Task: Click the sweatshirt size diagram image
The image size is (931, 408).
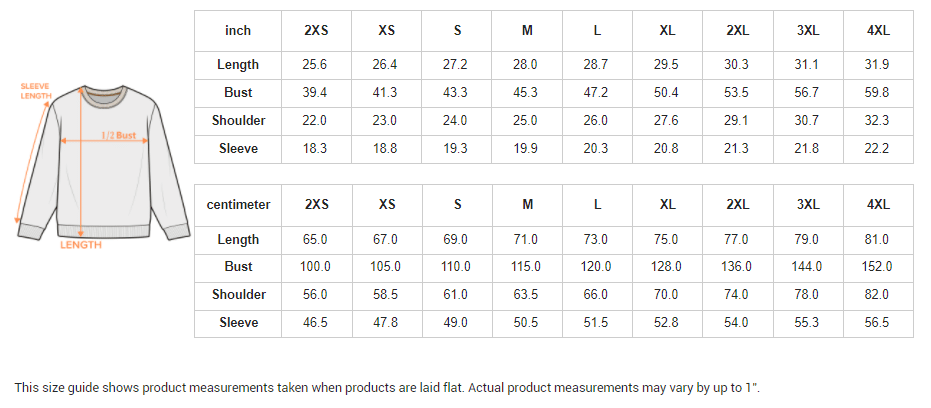Action: point(102,165)
